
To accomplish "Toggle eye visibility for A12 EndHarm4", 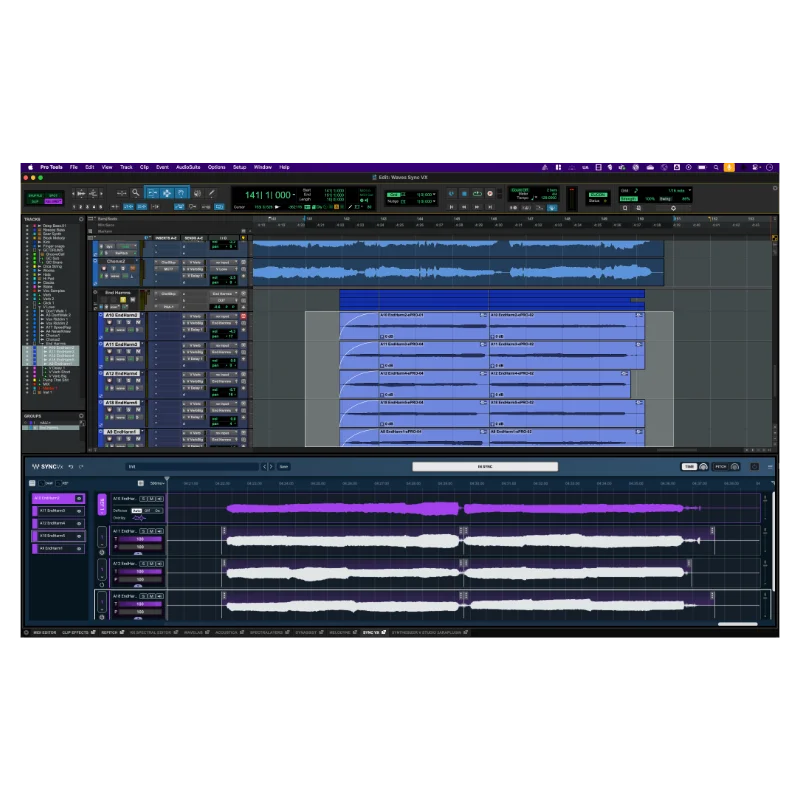I will [x=79, y=523].
